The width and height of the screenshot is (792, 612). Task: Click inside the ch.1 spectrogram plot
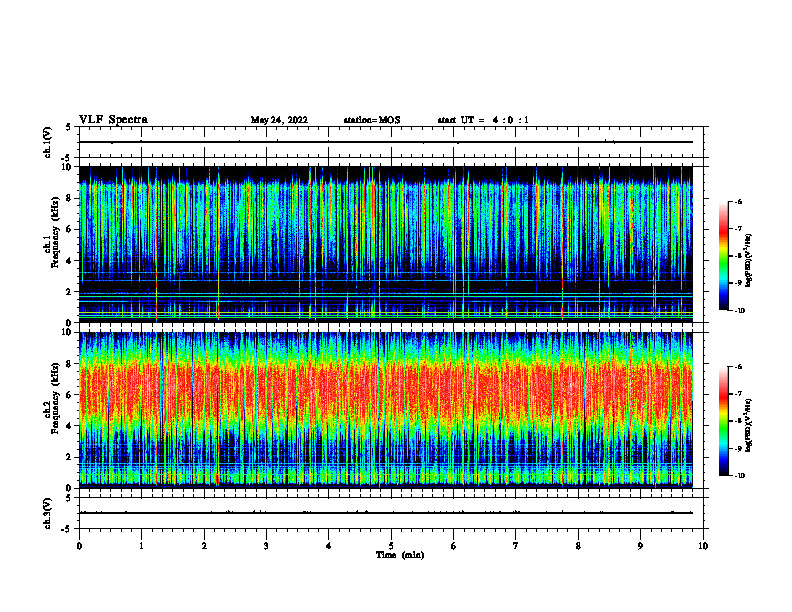386,244
